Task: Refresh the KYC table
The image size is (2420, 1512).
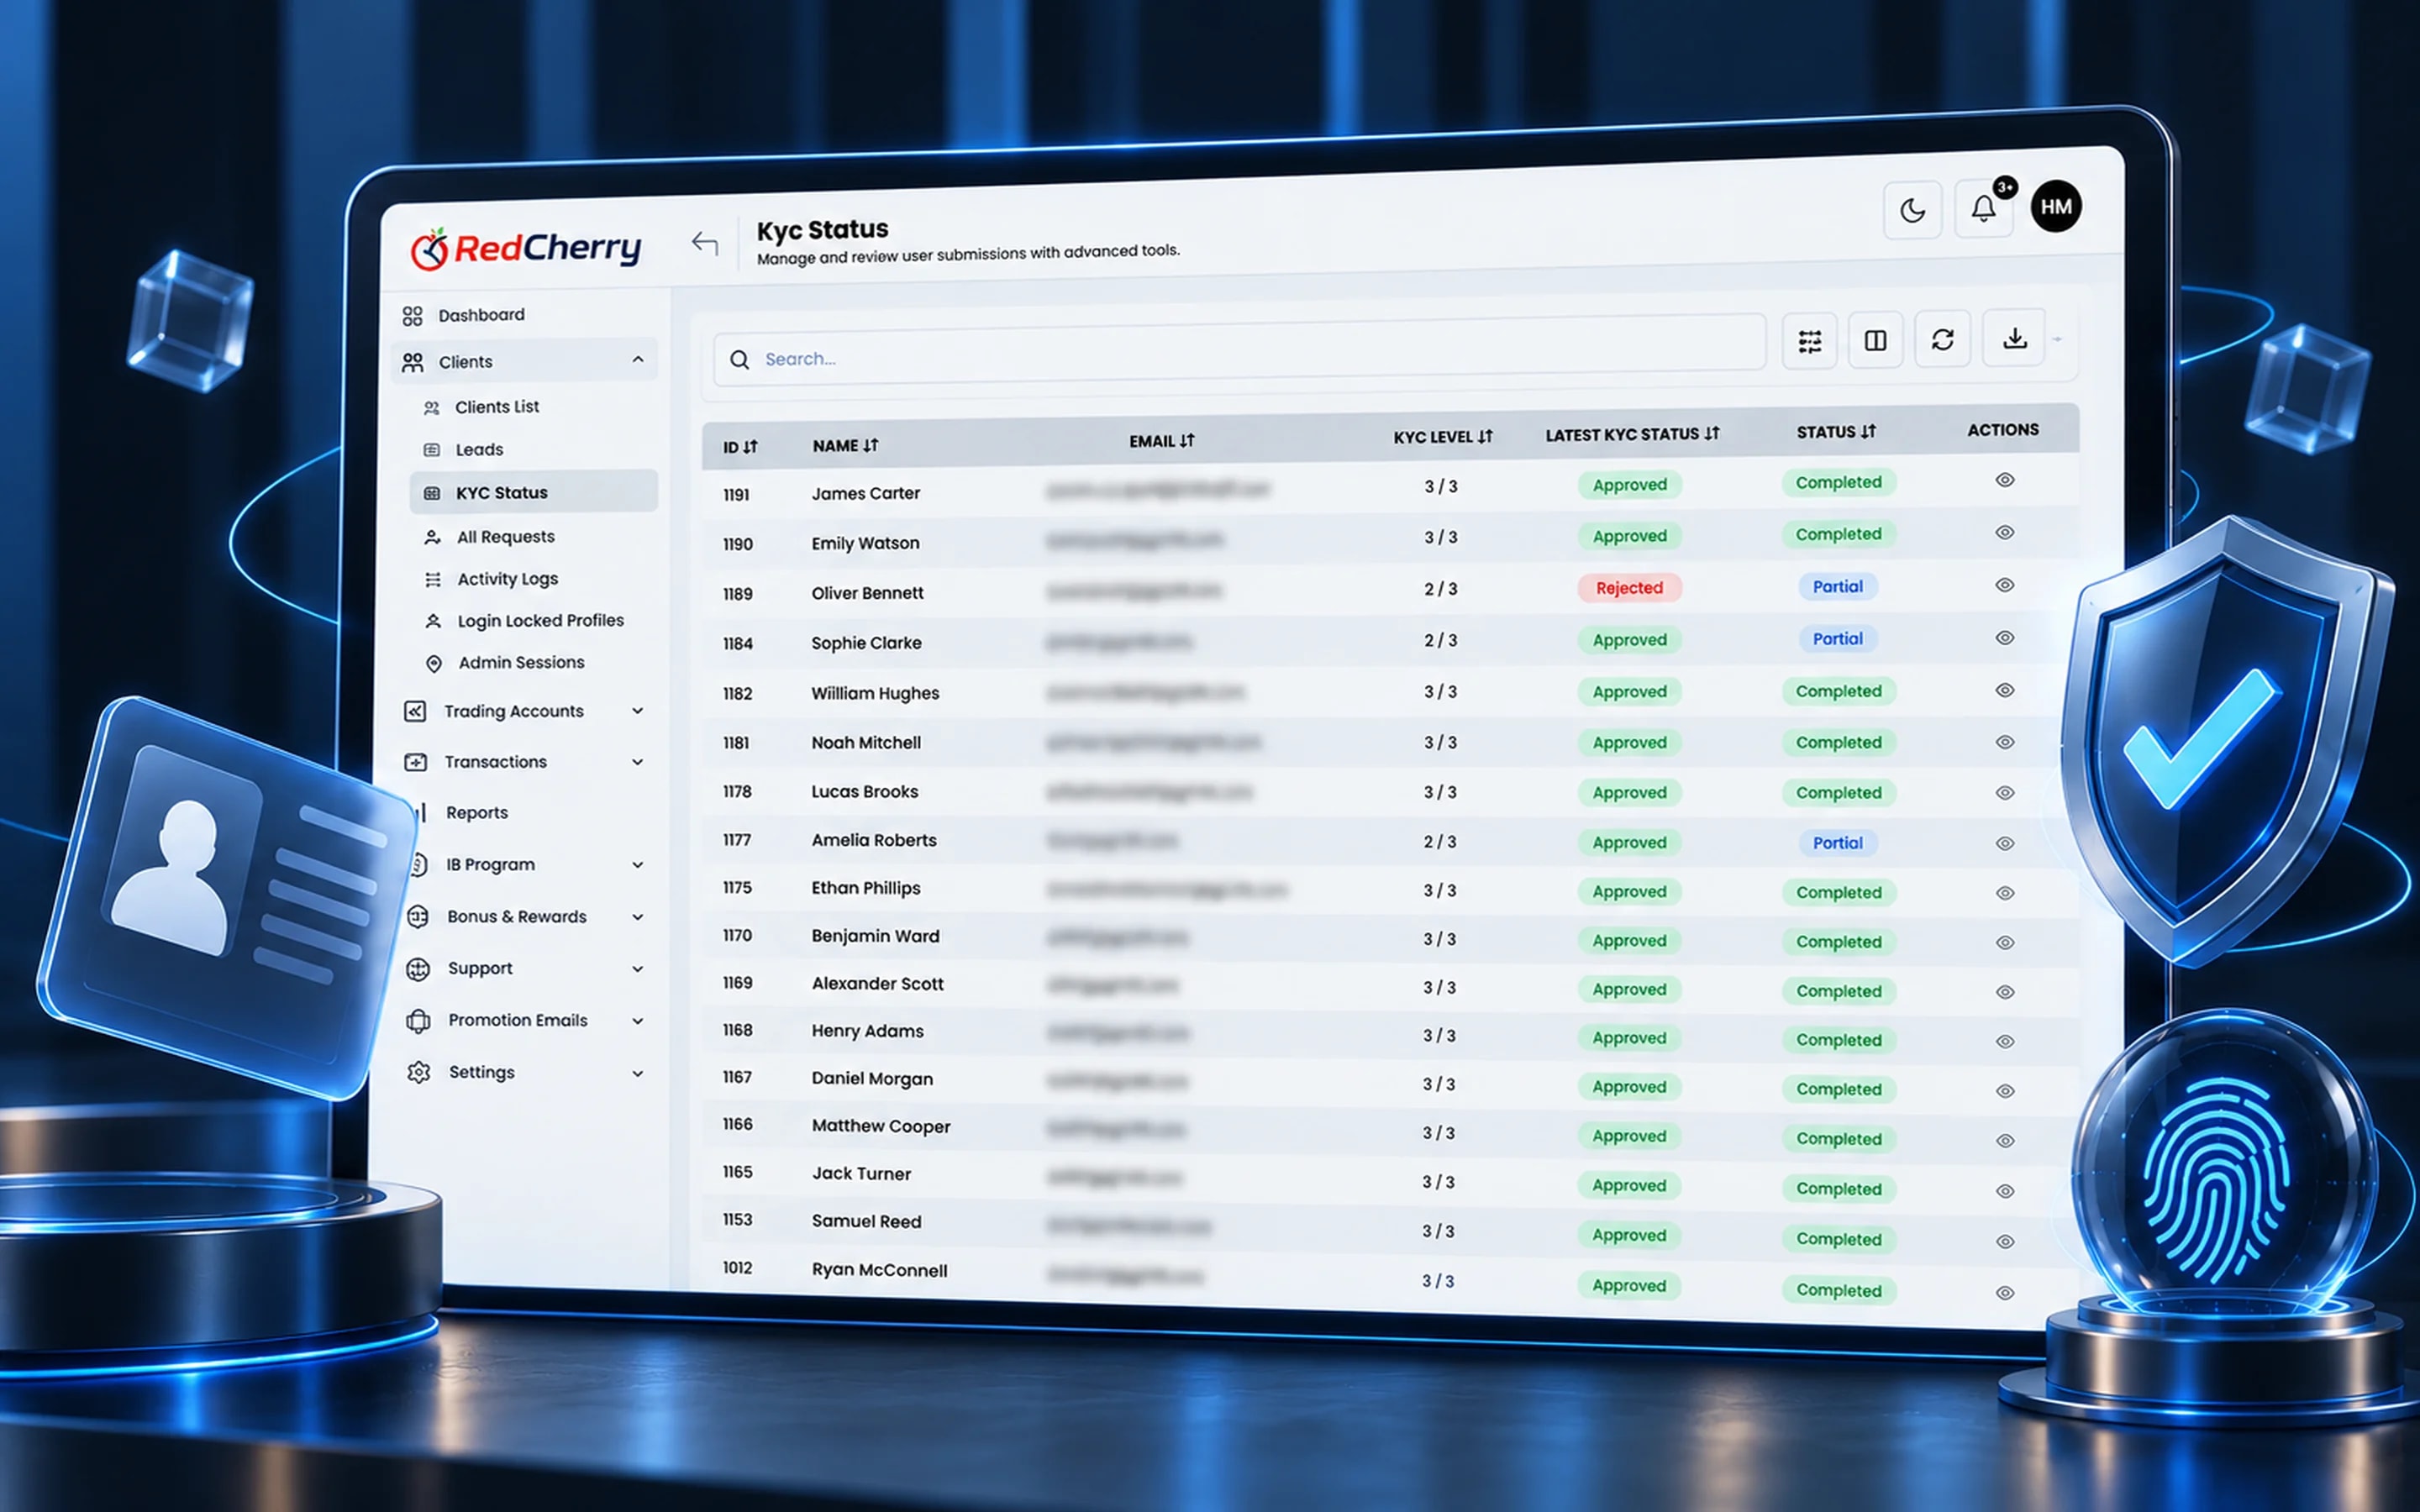Action: pyautogui.click(x=1943, y=340)
